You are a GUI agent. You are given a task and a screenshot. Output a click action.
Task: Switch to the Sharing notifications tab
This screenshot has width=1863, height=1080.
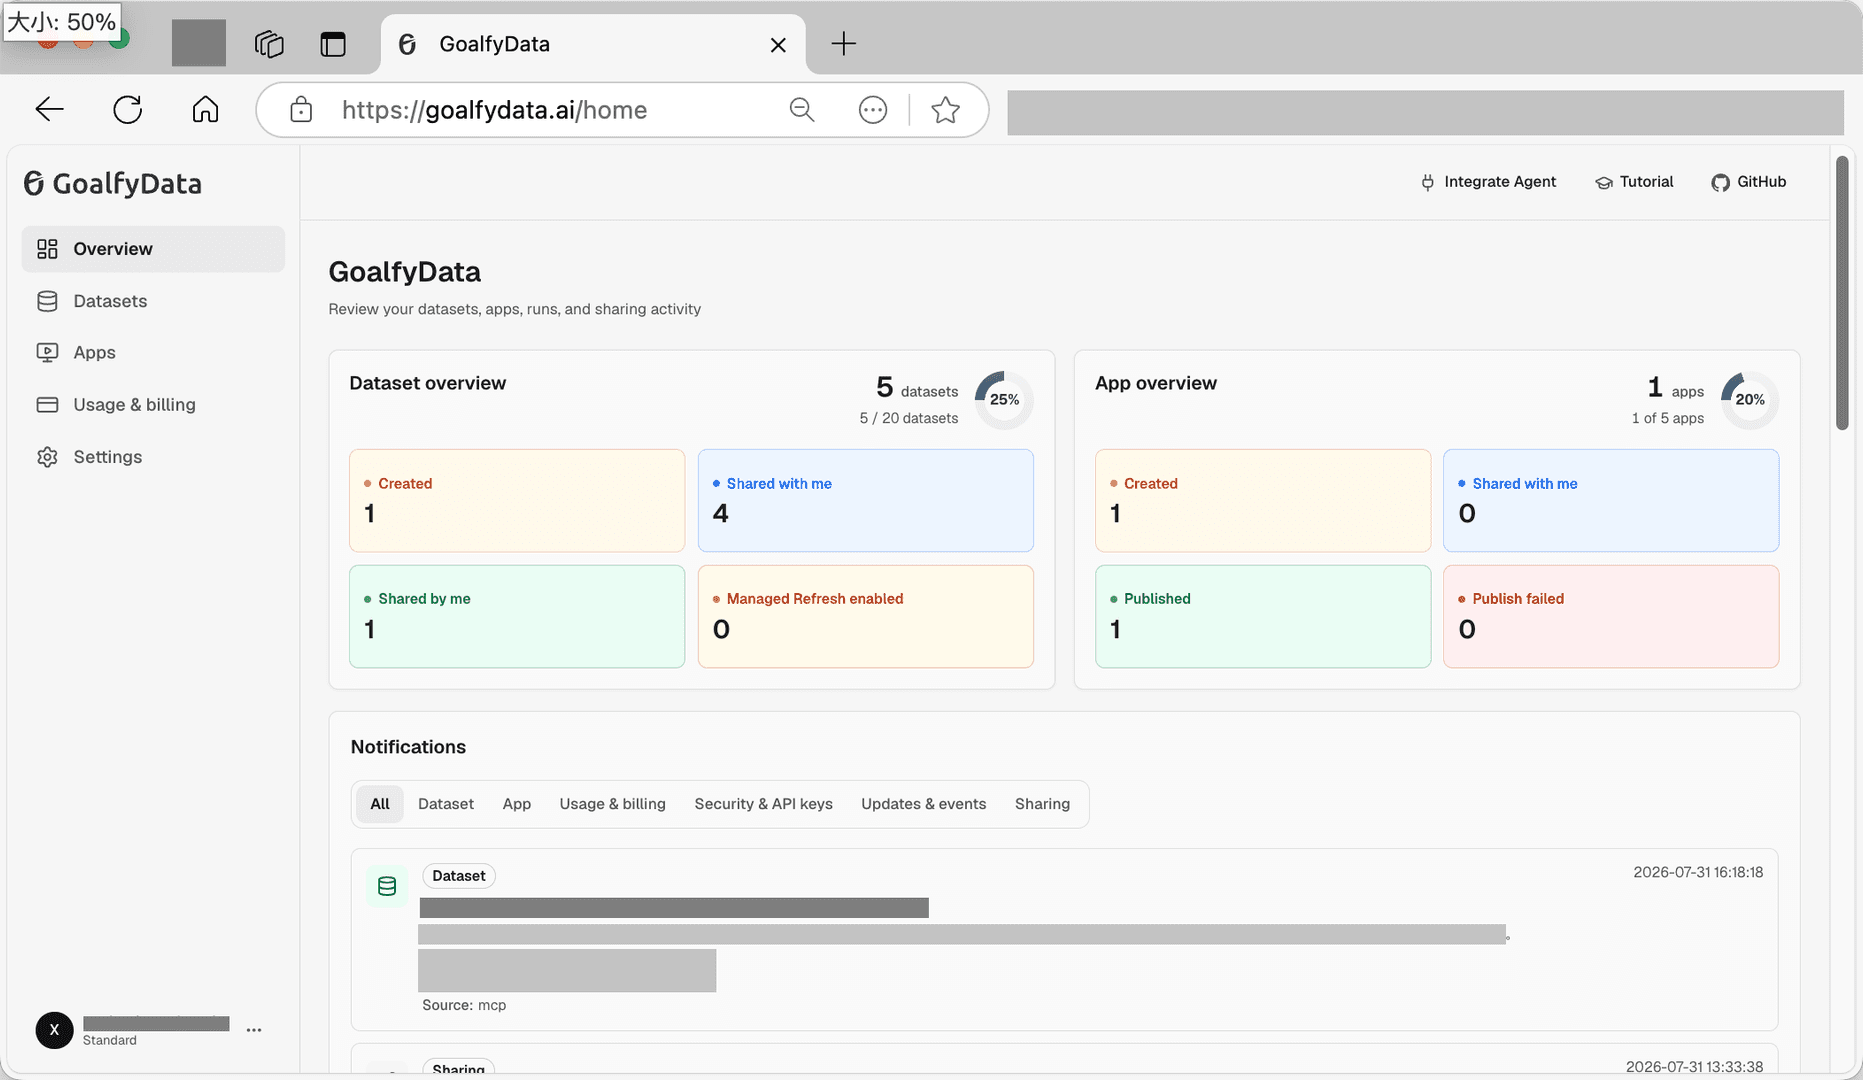pyautogui.click(x=1043, y=804)
